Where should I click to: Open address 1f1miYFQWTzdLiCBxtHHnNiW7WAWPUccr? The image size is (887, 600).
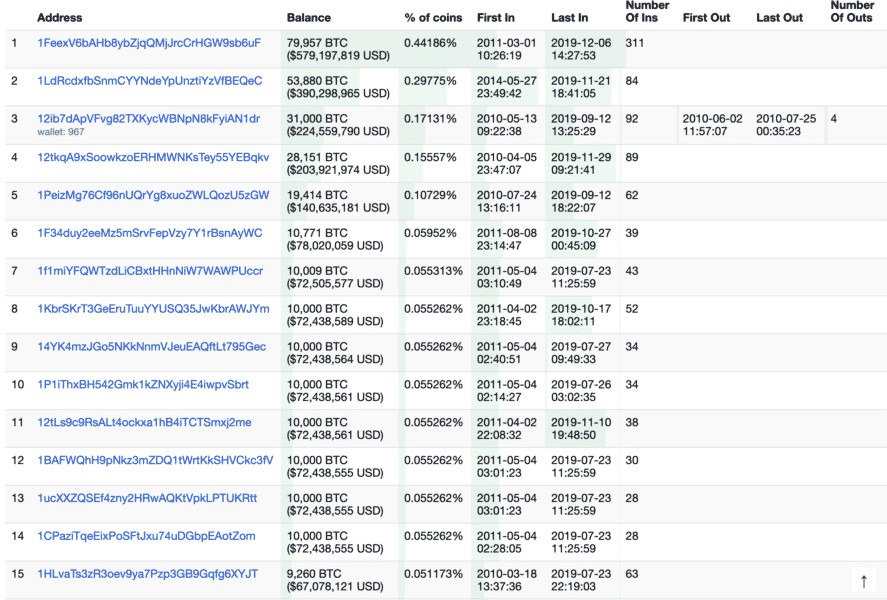[x=150, y=271]
